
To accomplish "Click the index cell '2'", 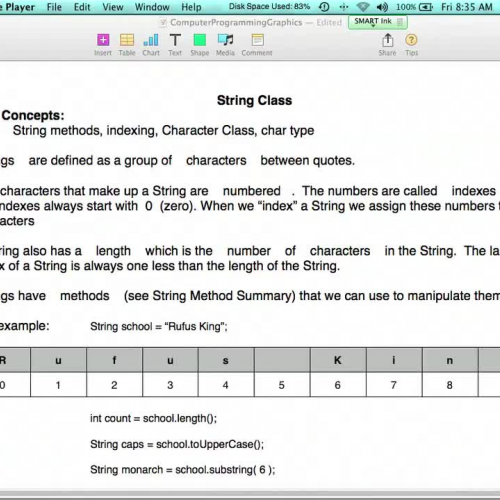I will tap(114, 385).
